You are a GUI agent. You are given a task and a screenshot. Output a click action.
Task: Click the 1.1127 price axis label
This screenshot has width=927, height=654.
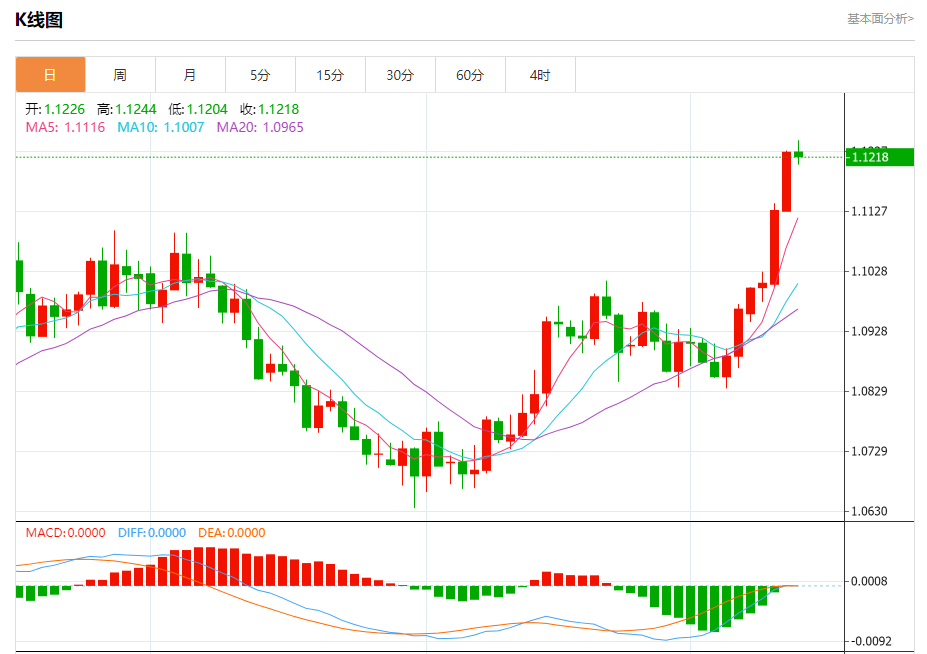pos(869,211)
